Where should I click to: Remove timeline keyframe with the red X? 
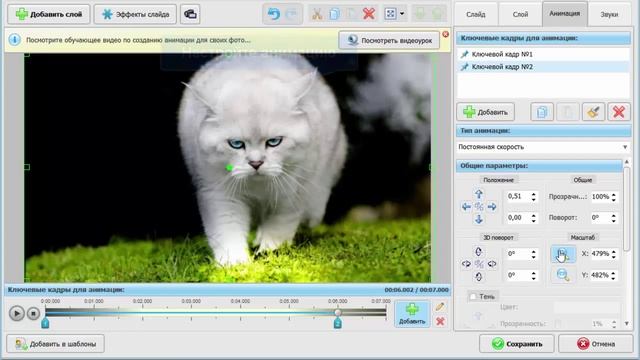point(440,321)
